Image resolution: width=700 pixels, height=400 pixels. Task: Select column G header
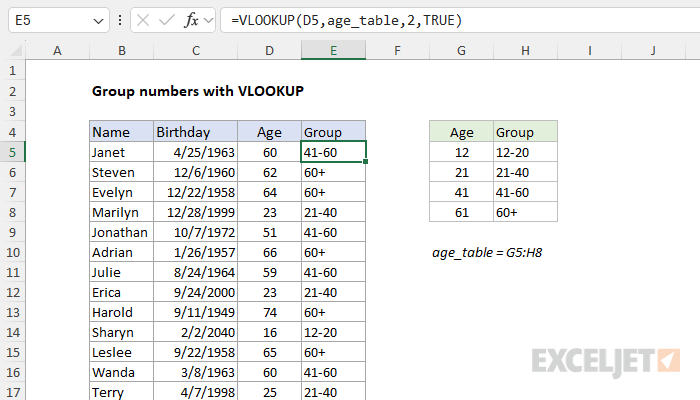coord(461,50)
